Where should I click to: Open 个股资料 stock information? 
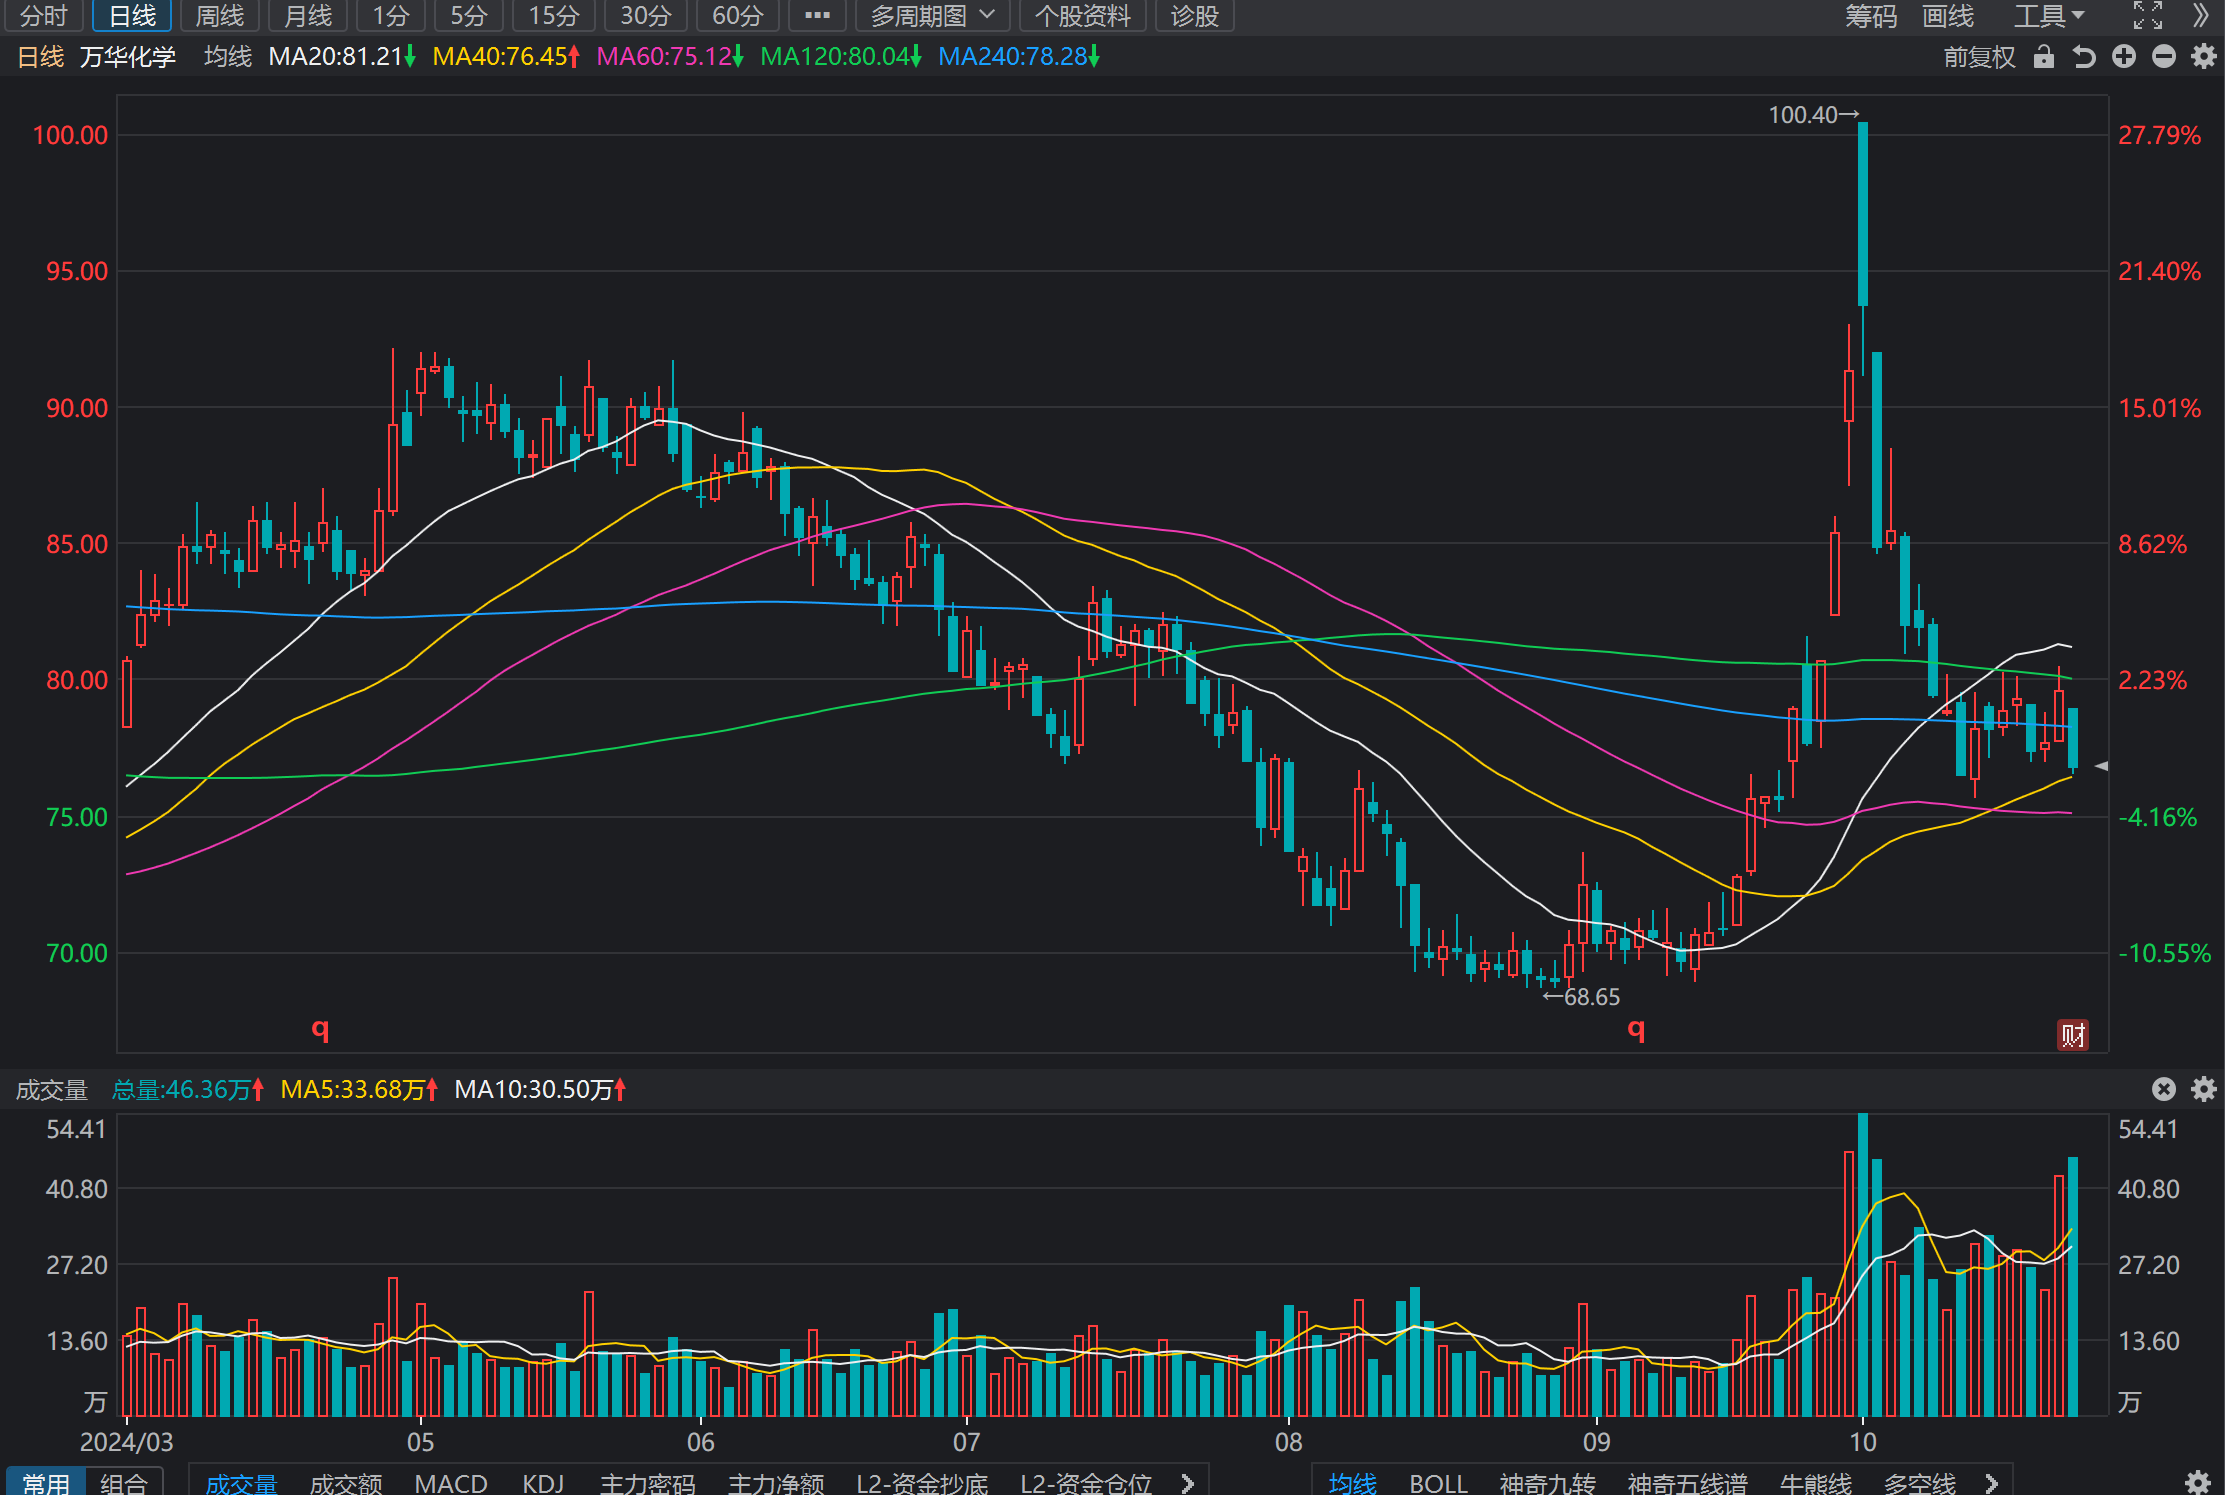pyautogui.click(x=1082, y=15)
